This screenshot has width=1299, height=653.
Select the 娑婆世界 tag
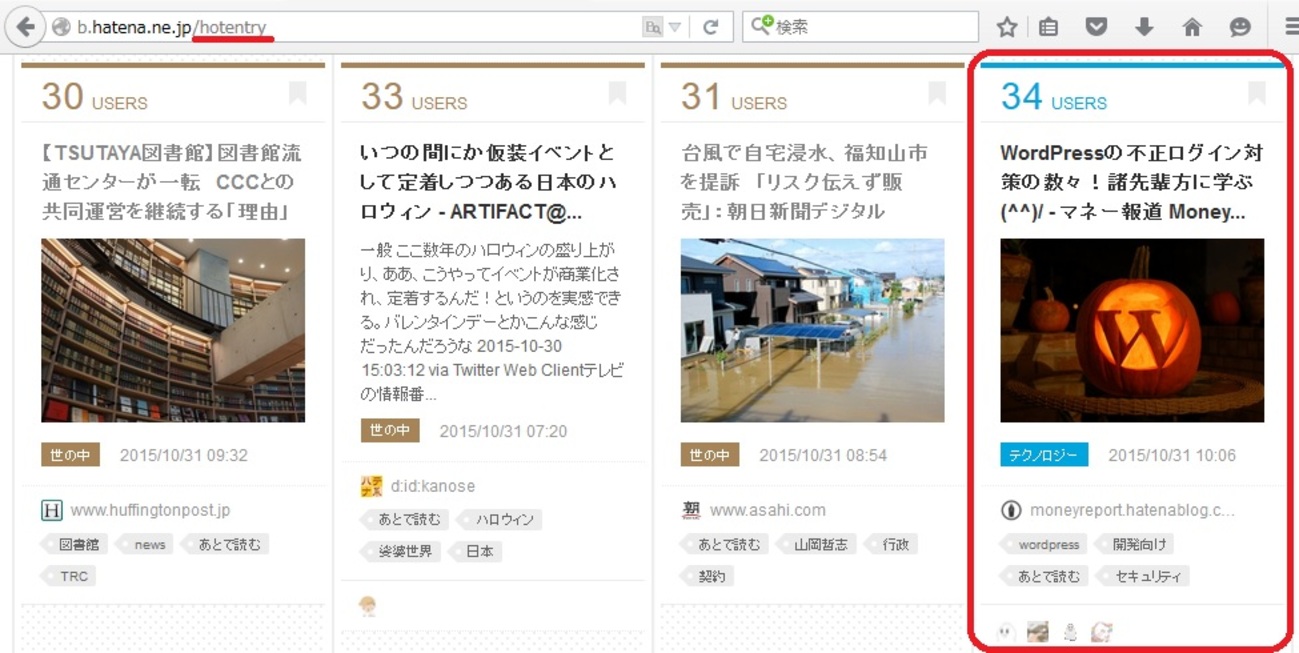click(x=402, y=551)
